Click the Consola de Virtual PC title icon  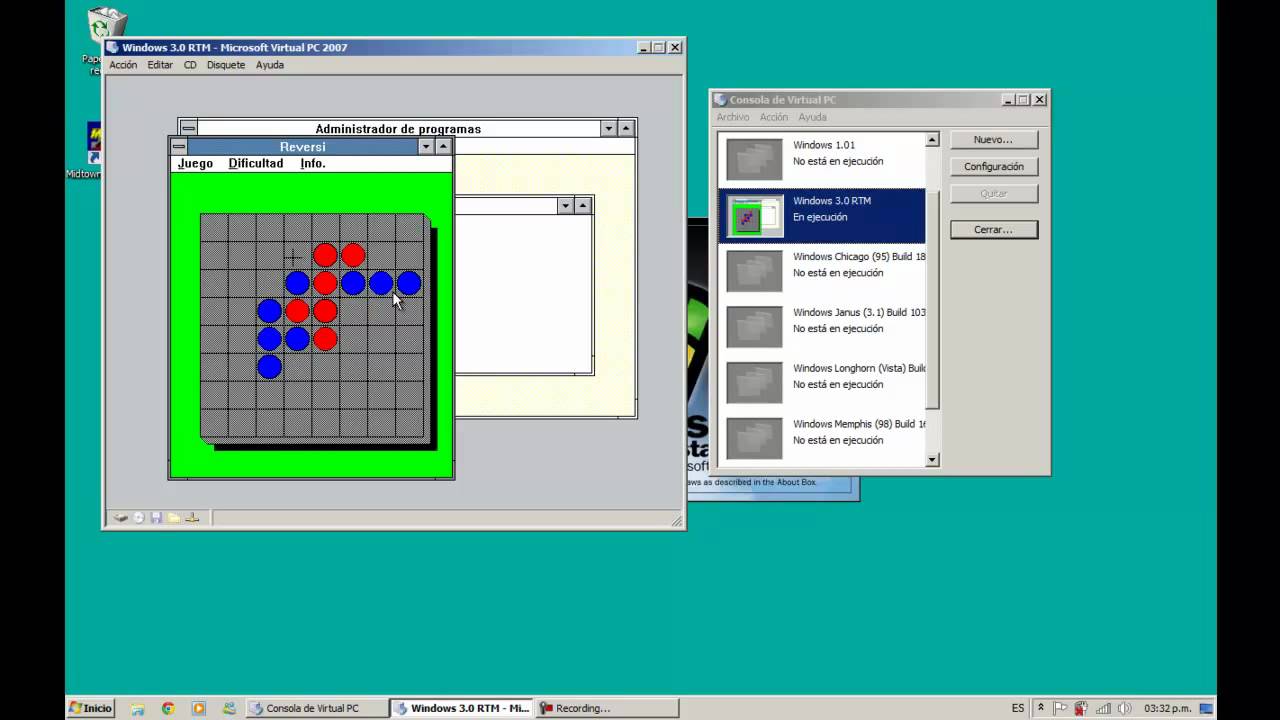[x=720, y=100]
